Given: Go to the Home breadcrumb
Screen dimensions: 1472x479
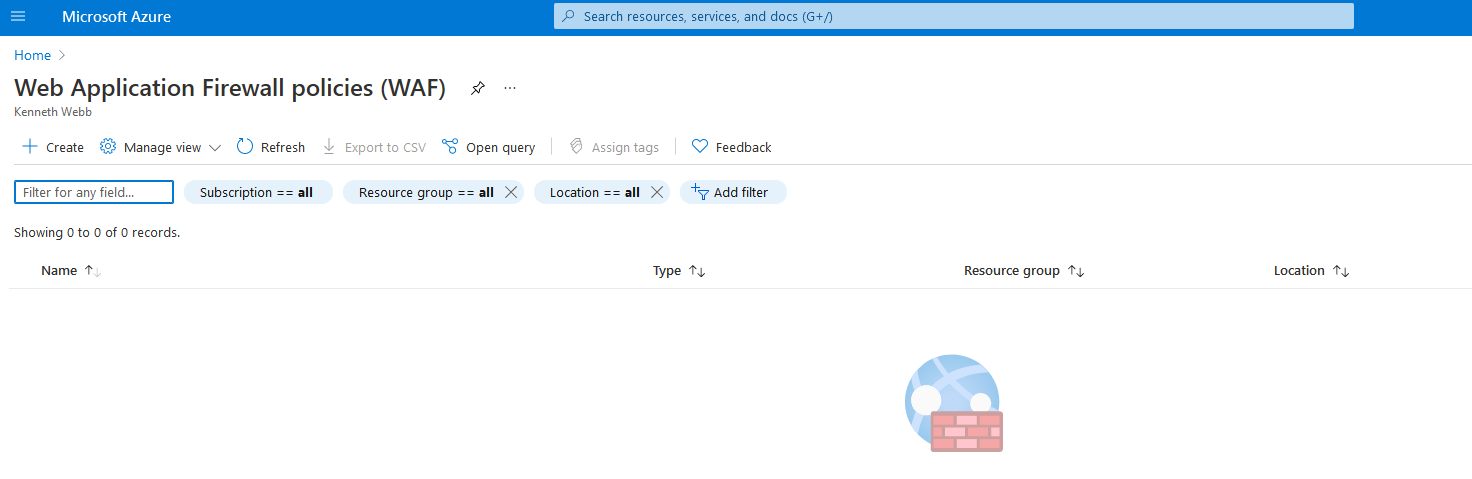Looking at the screenshot, I should 32,55.
